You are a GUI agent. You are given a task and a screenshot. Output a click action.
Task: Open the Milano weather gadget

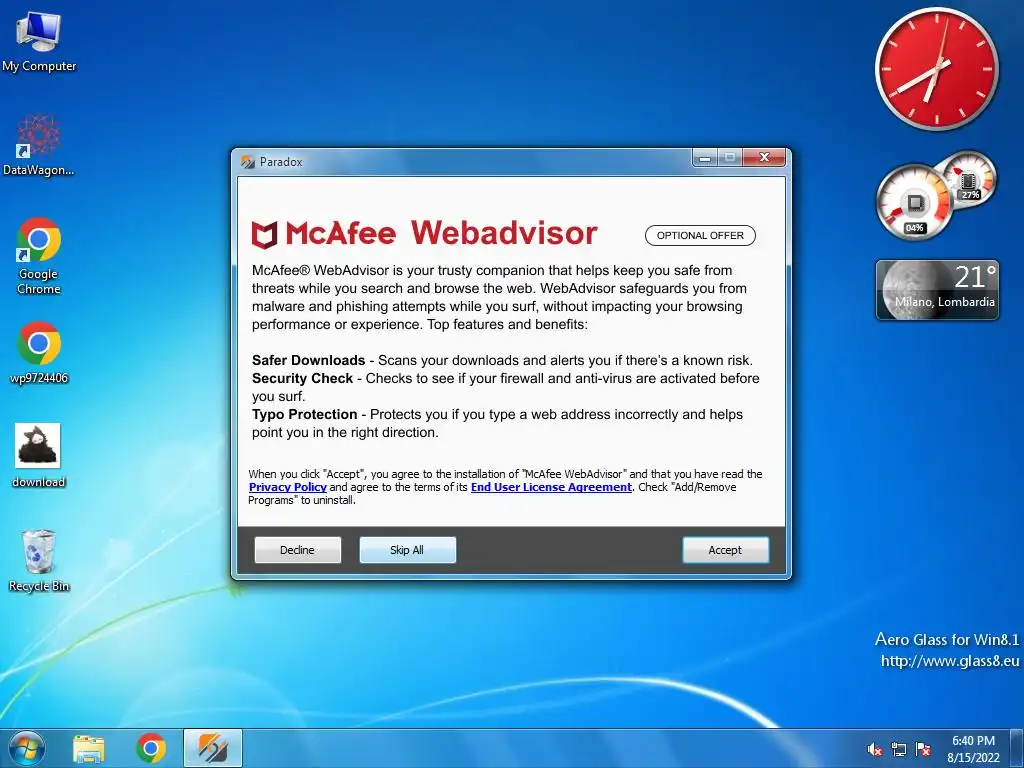[x=937, y=290]
